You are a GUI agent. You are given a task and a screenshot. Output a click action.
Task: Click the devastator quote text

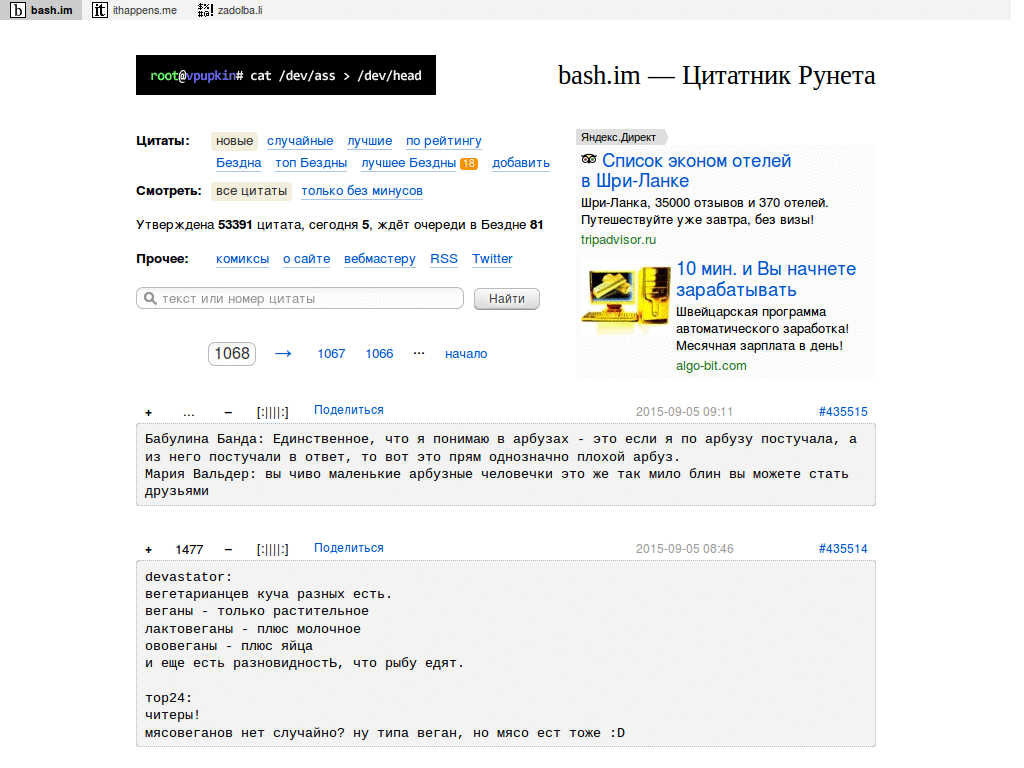coord(505,654)
